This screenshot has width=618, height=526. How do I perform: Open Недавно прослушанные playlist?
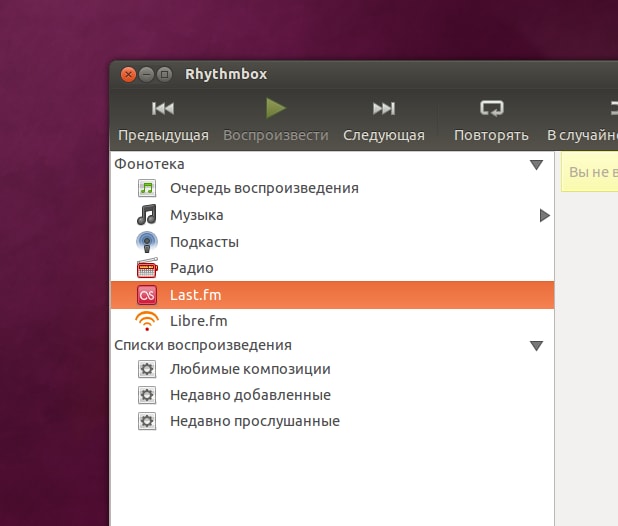tap(332, 421)
